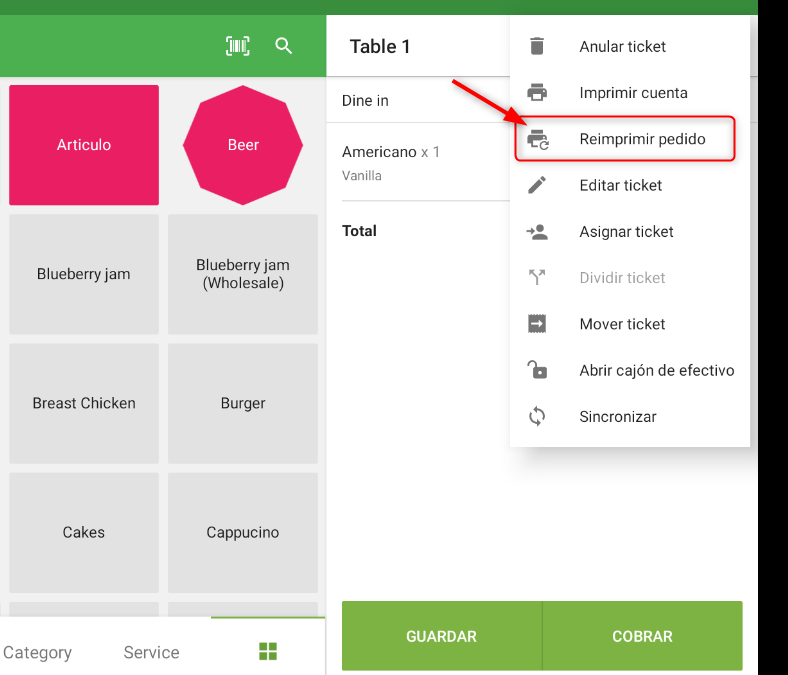The image size is (788, 675).
Task: Click the reprint printer icon
Action: [538, 139]
